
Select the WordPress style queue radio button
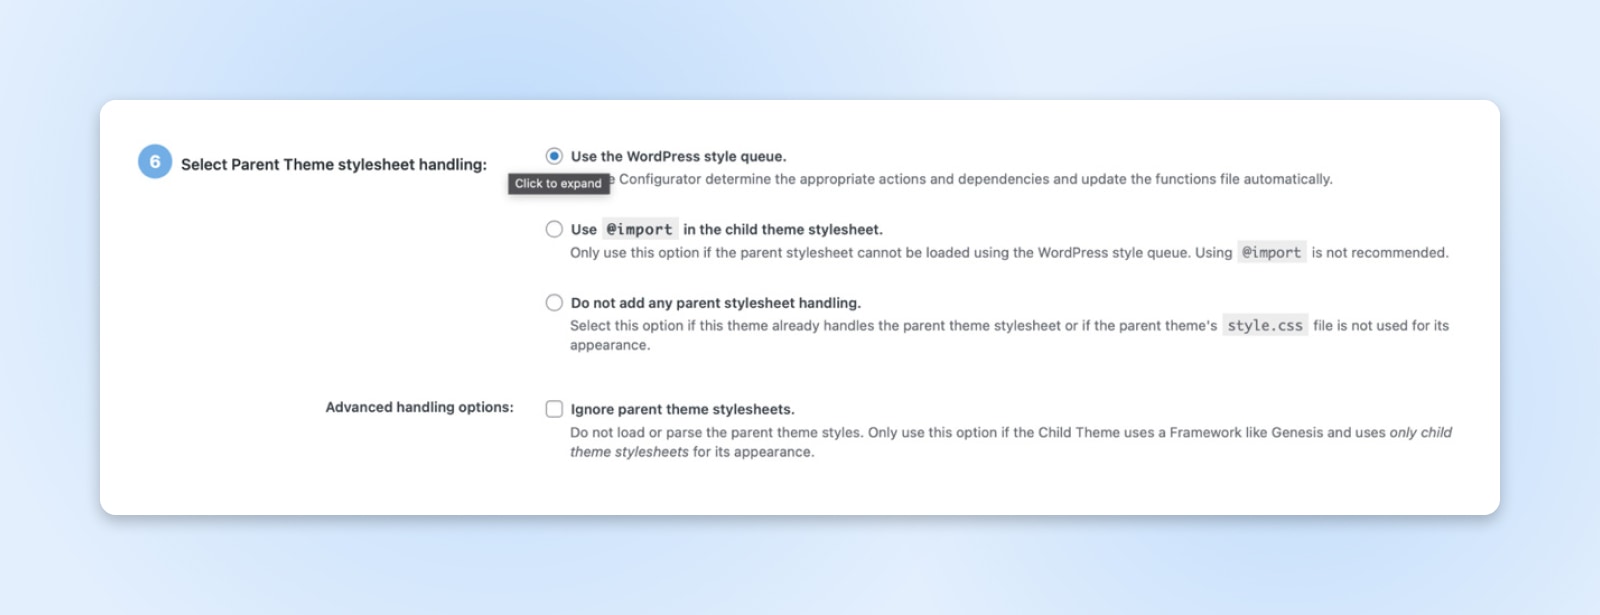click(554, 156)
